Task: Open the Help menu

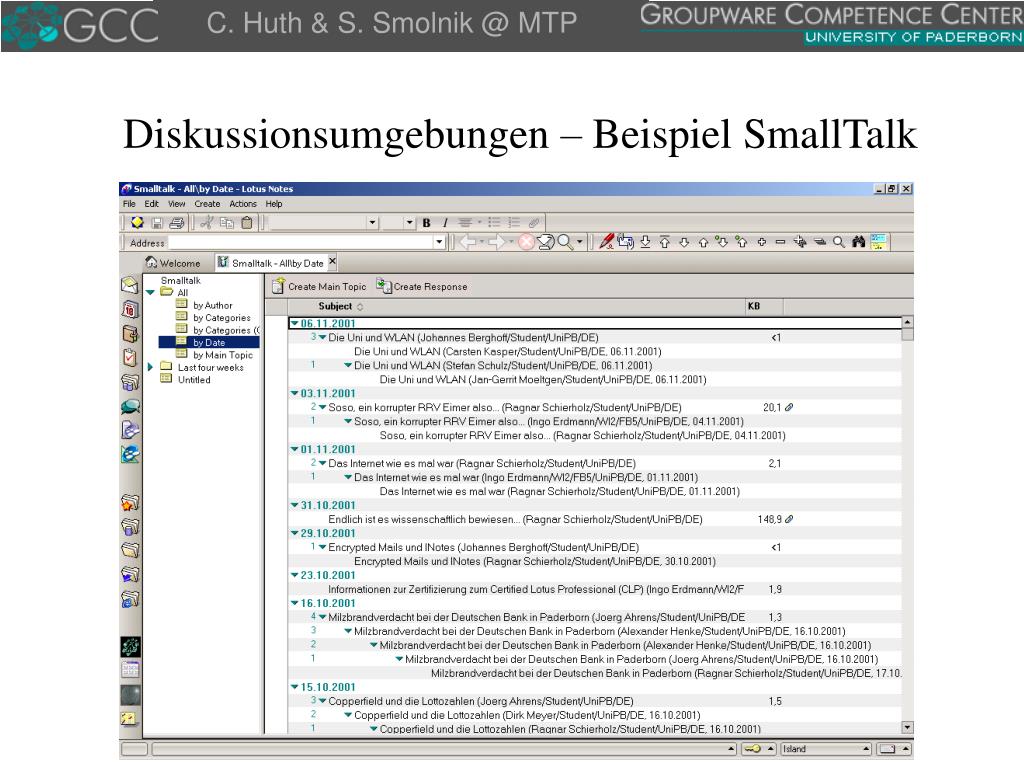Action: pyautogui.click(x=274, y=204)
